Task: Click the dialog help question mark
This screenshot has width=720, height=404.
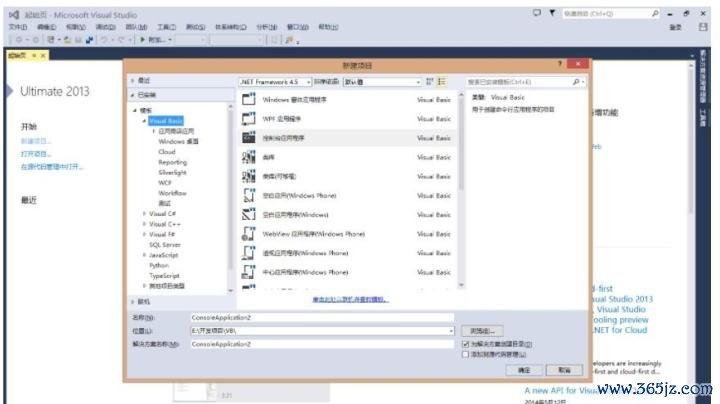Action: pos(560,63)
